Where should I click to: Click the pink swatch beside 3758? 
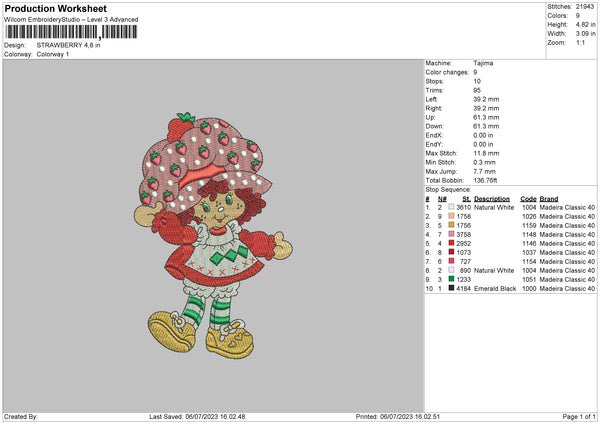(452, 234)
